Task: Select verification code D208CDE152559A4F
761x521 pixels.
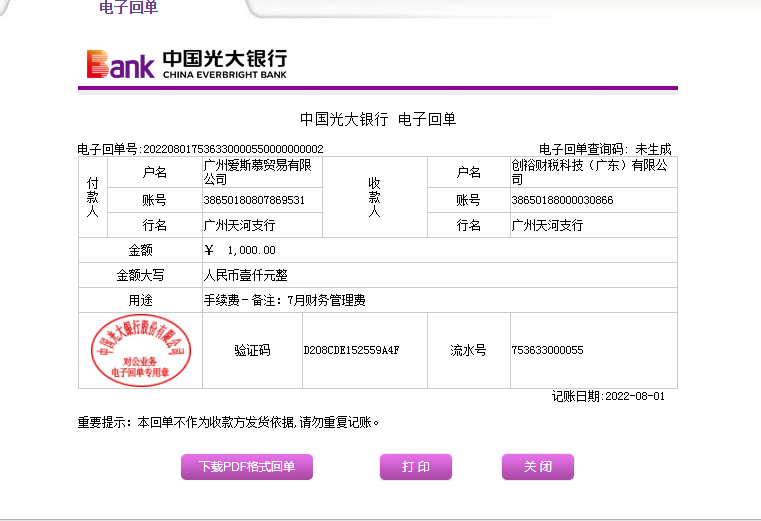Action: click(x=351, y=350)
